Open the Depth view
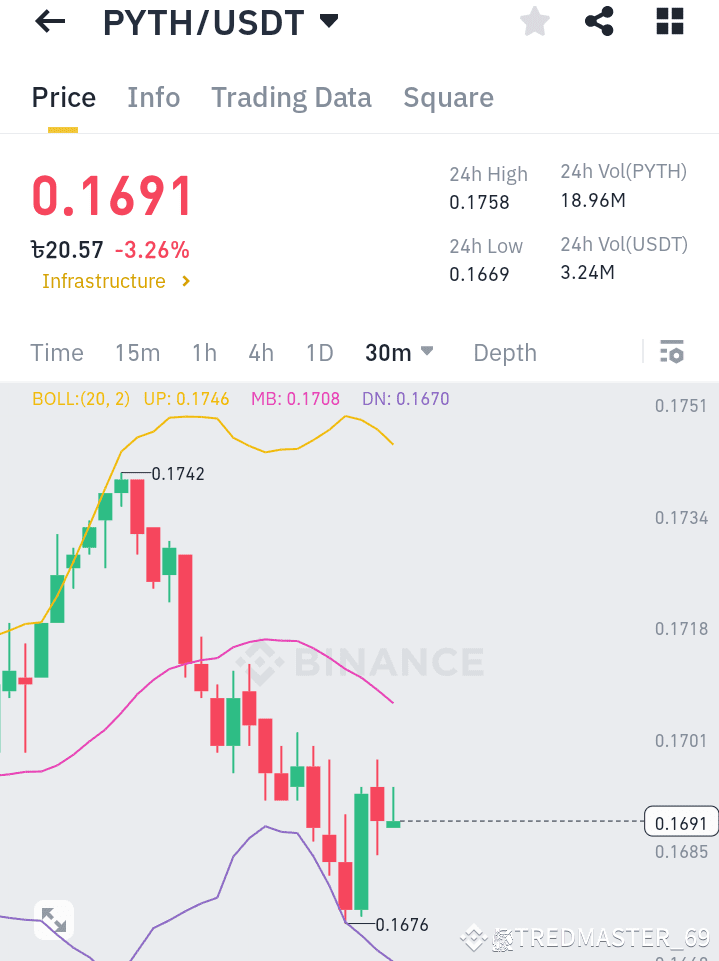The image size is (719, 961). point(504,352)
